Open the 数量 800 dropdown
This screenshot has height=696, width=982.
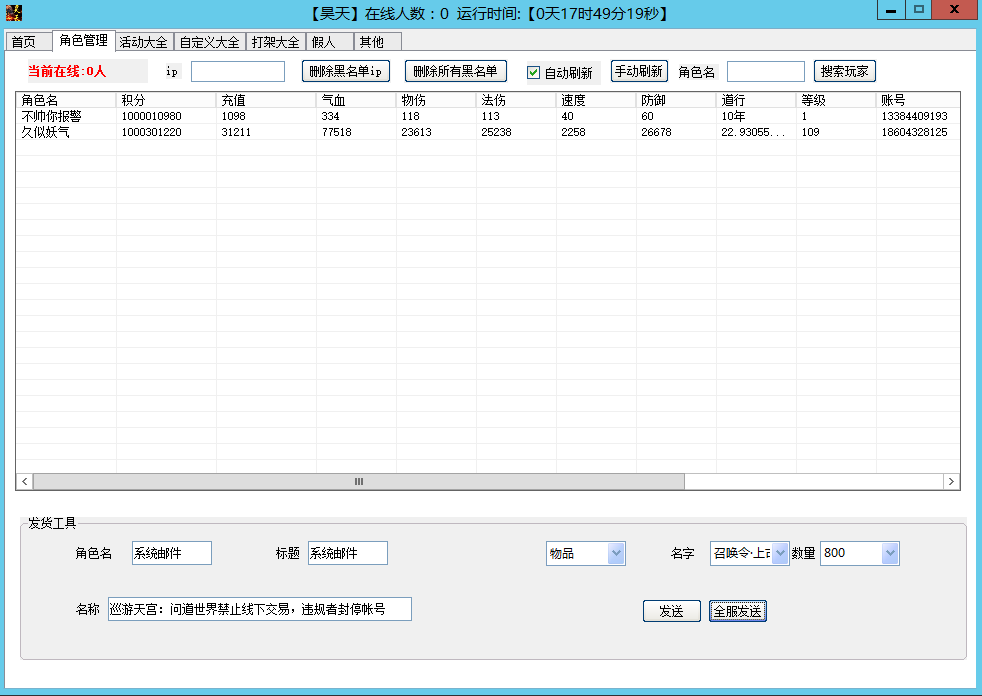(x=889, y=553)
